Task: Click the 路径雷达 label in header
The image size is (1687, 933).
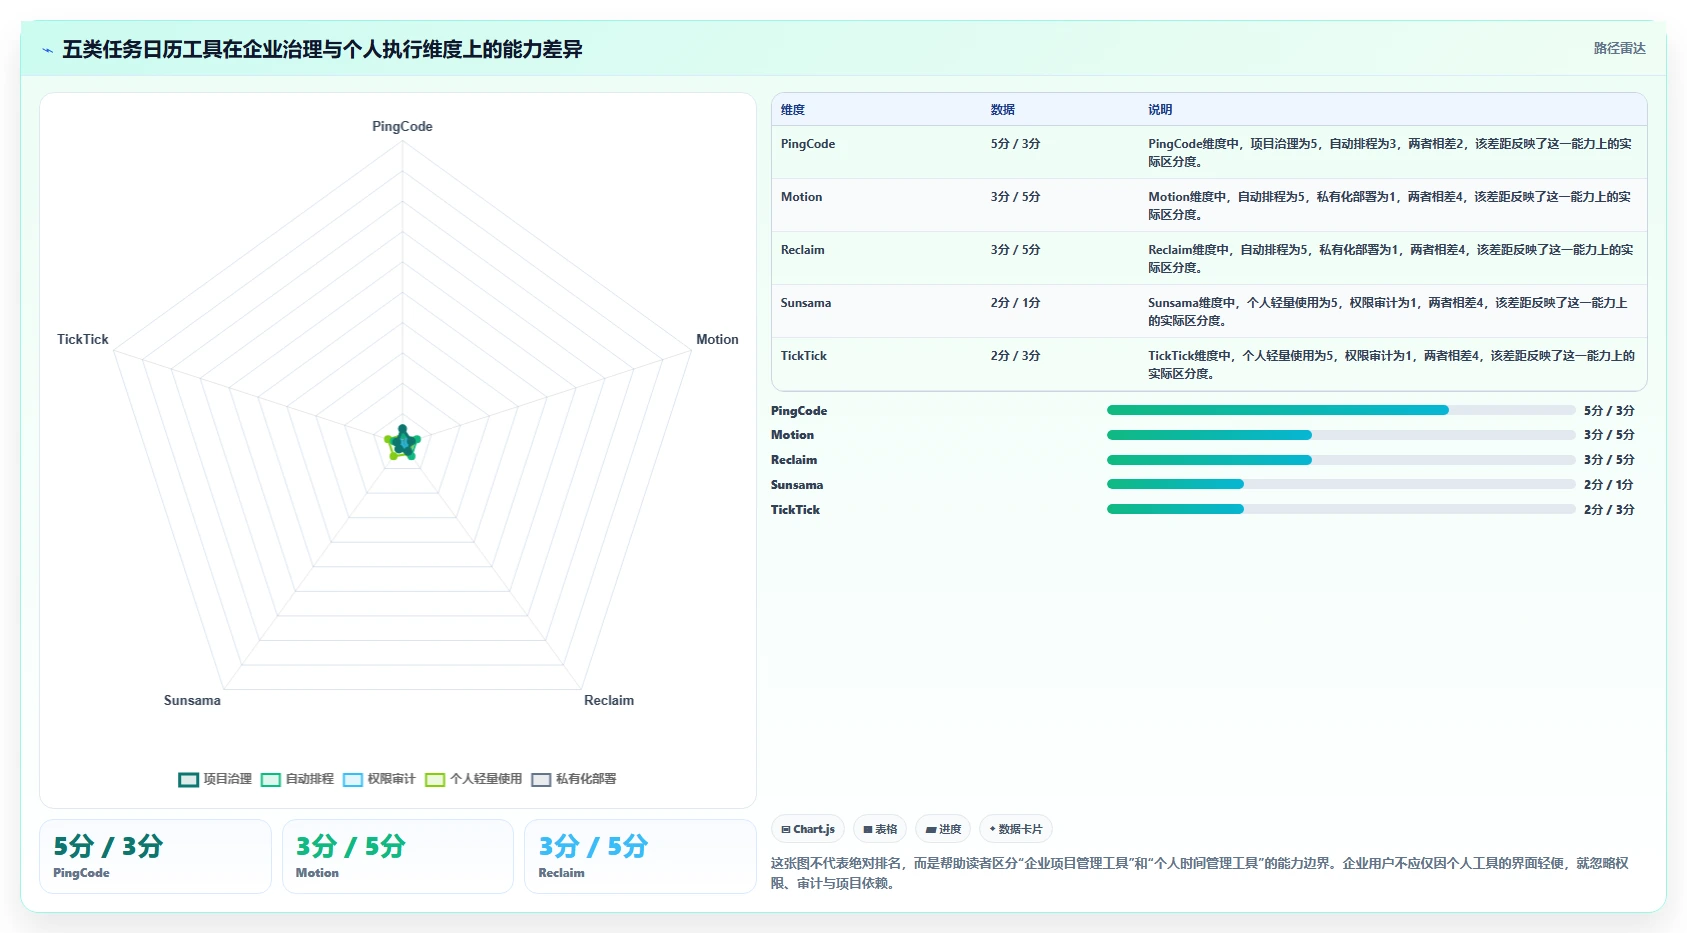Action: coord(1619,48)
